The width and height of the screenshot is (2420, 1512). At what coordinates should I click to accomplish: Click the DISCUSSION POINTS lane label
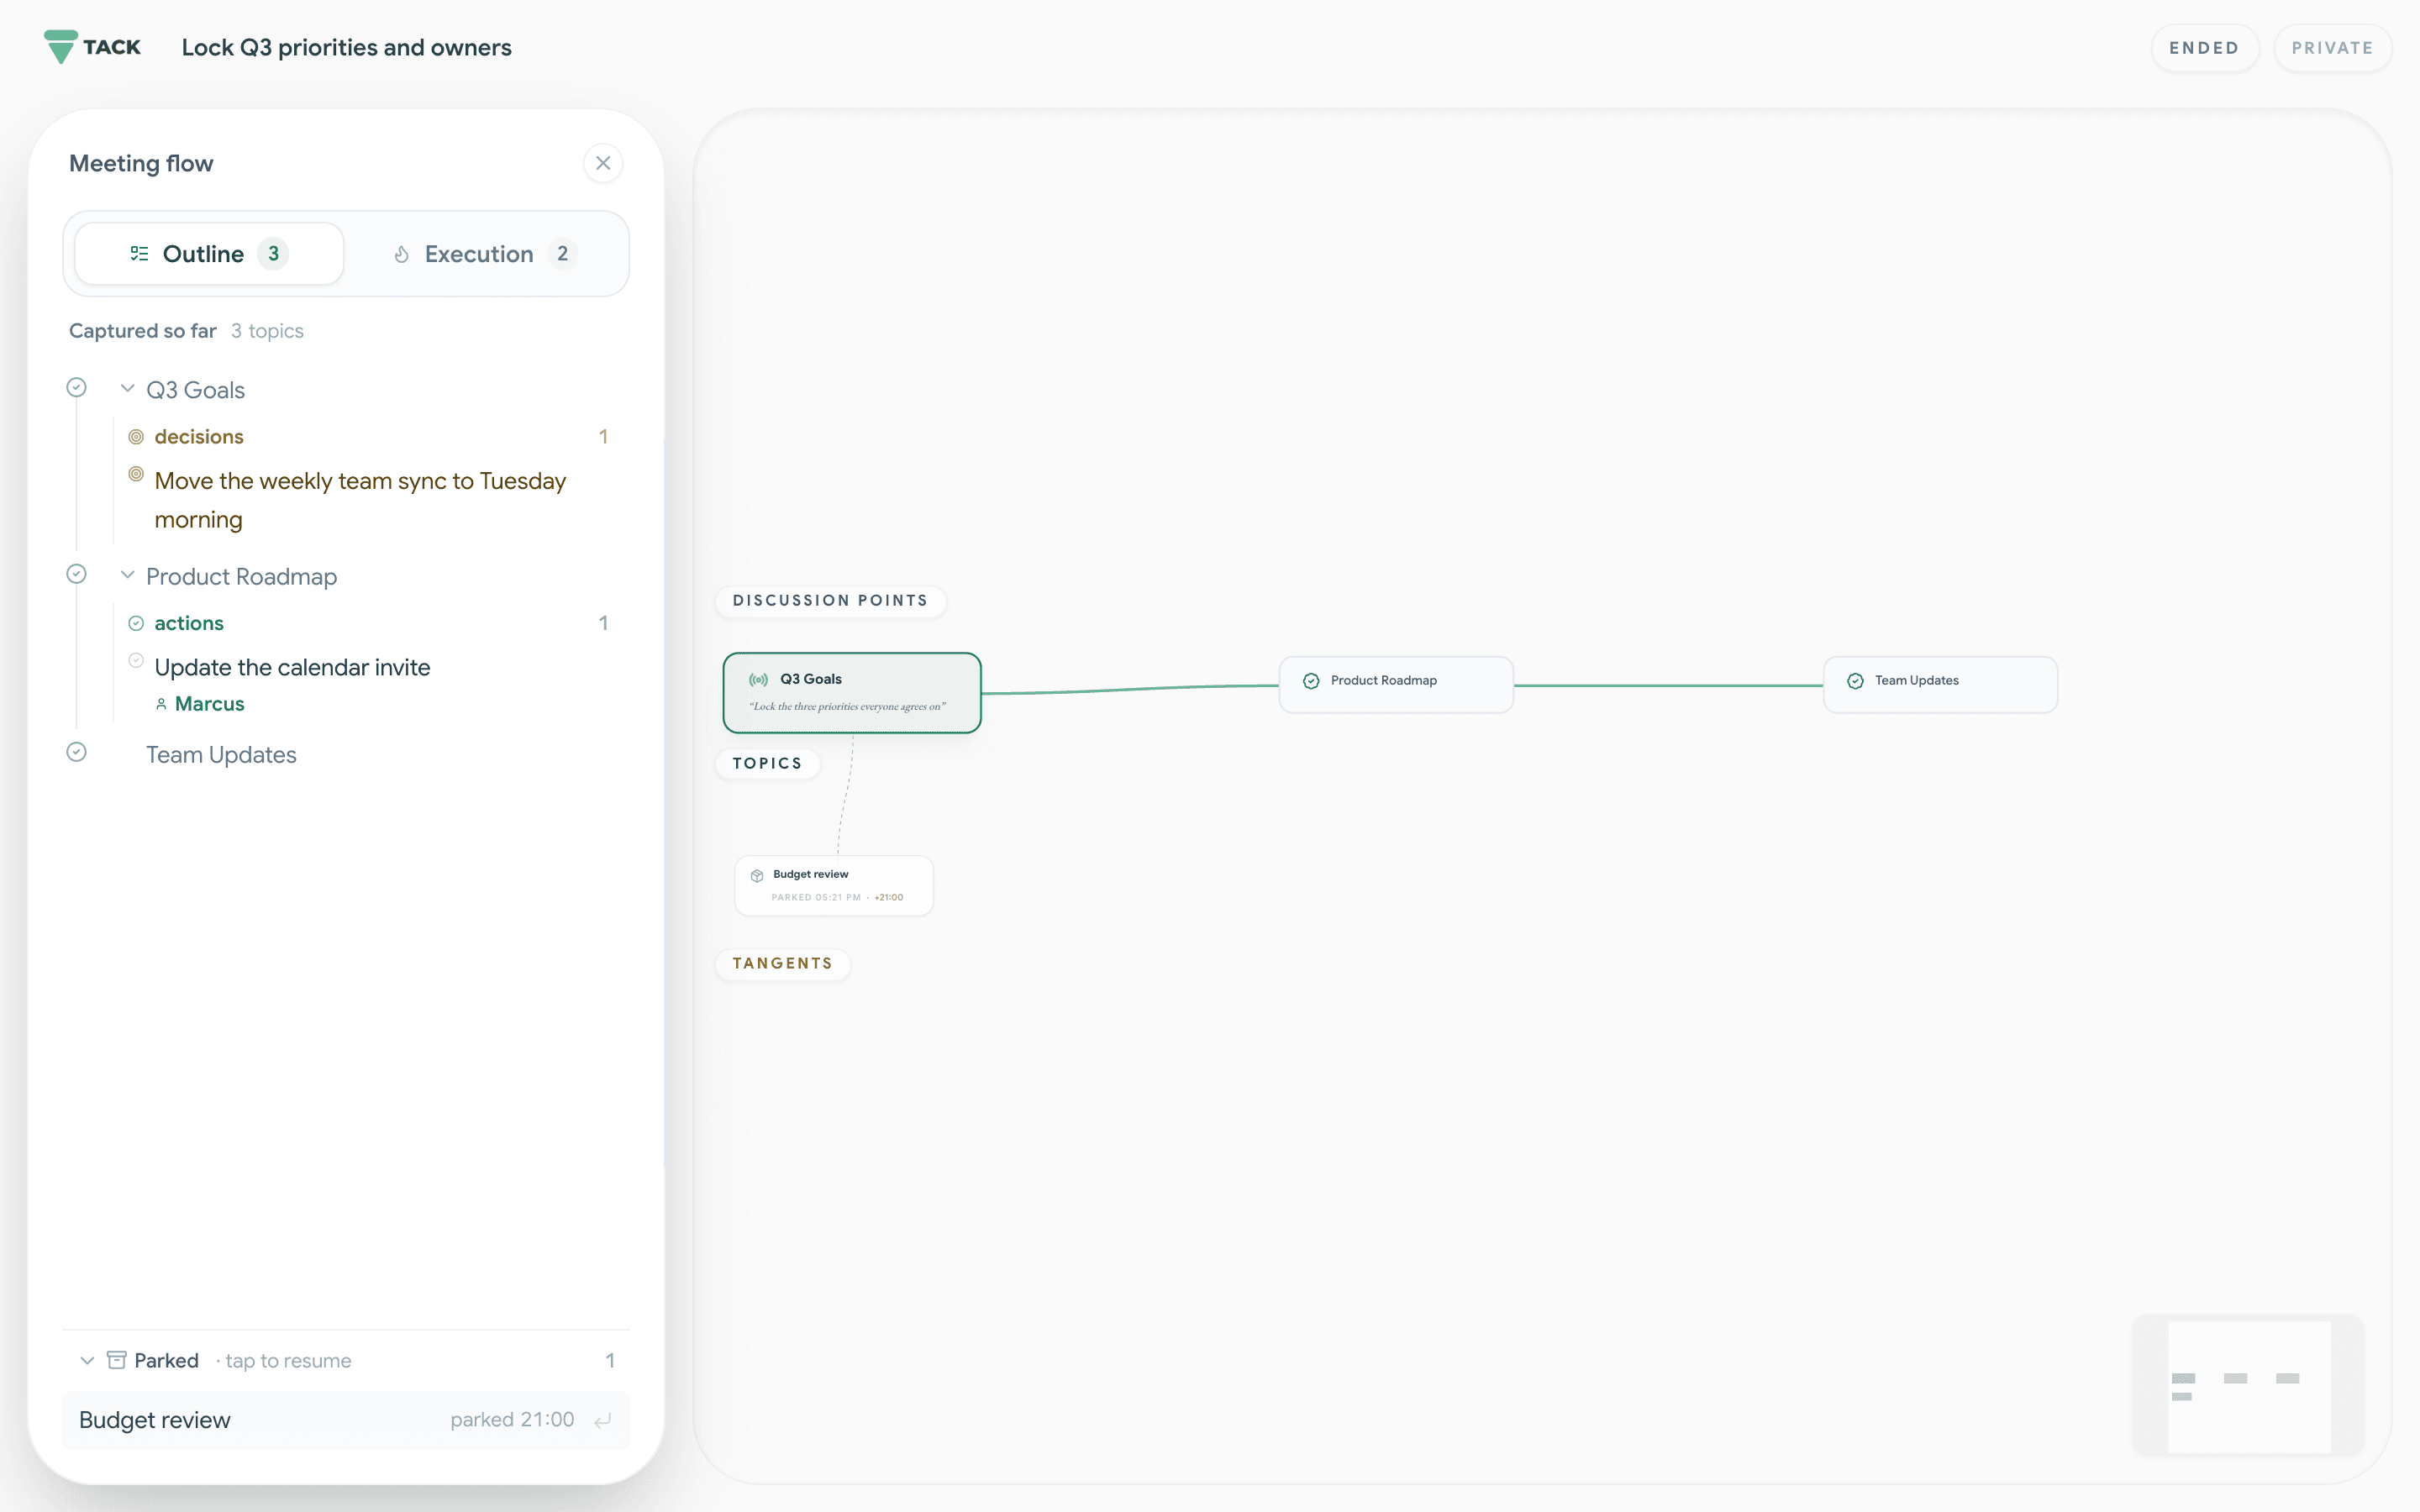tap(830, 601)
